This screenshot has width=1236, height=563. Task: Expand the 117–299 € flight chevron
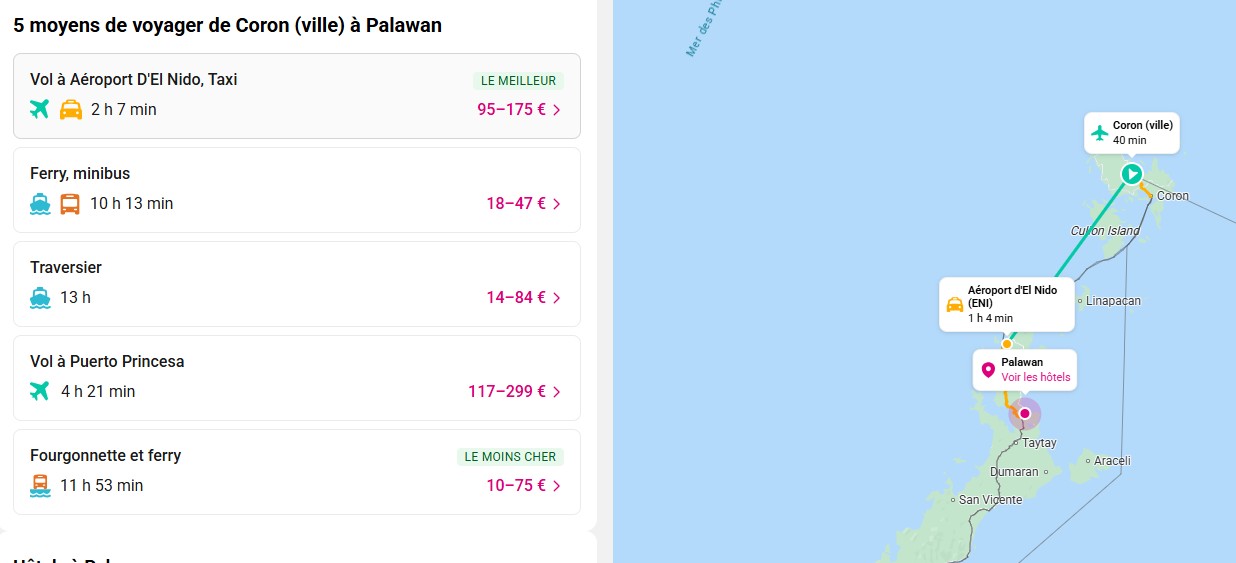(557, 392)
